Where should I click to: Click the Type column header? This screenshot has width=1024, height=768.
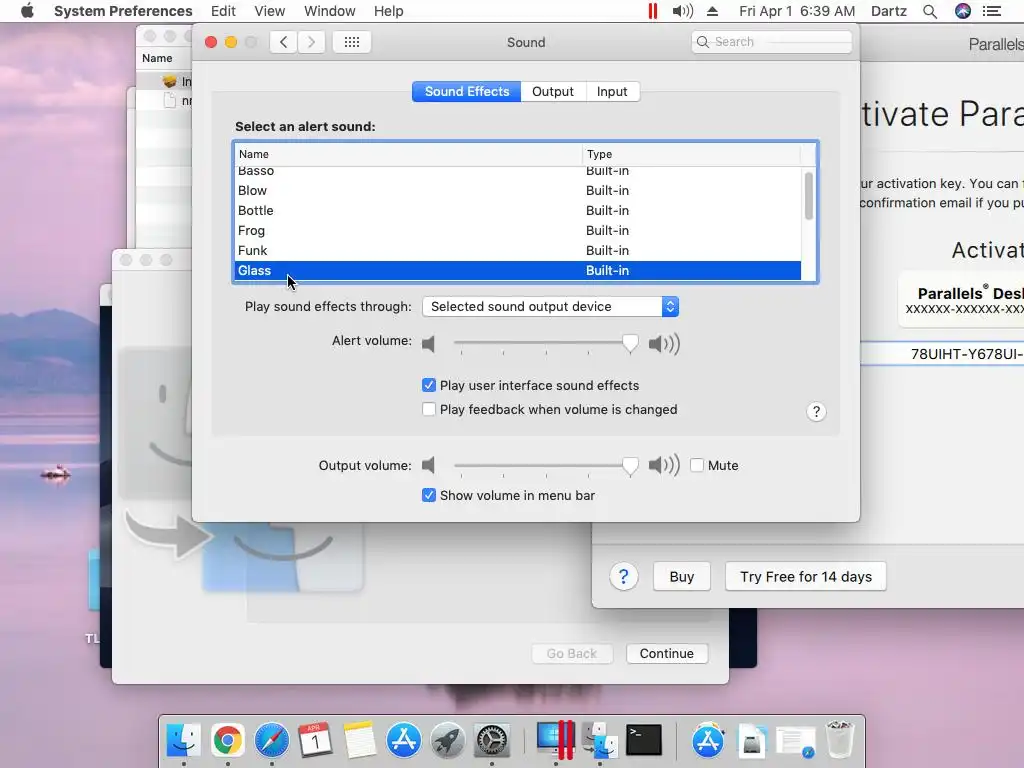point(692,154)
